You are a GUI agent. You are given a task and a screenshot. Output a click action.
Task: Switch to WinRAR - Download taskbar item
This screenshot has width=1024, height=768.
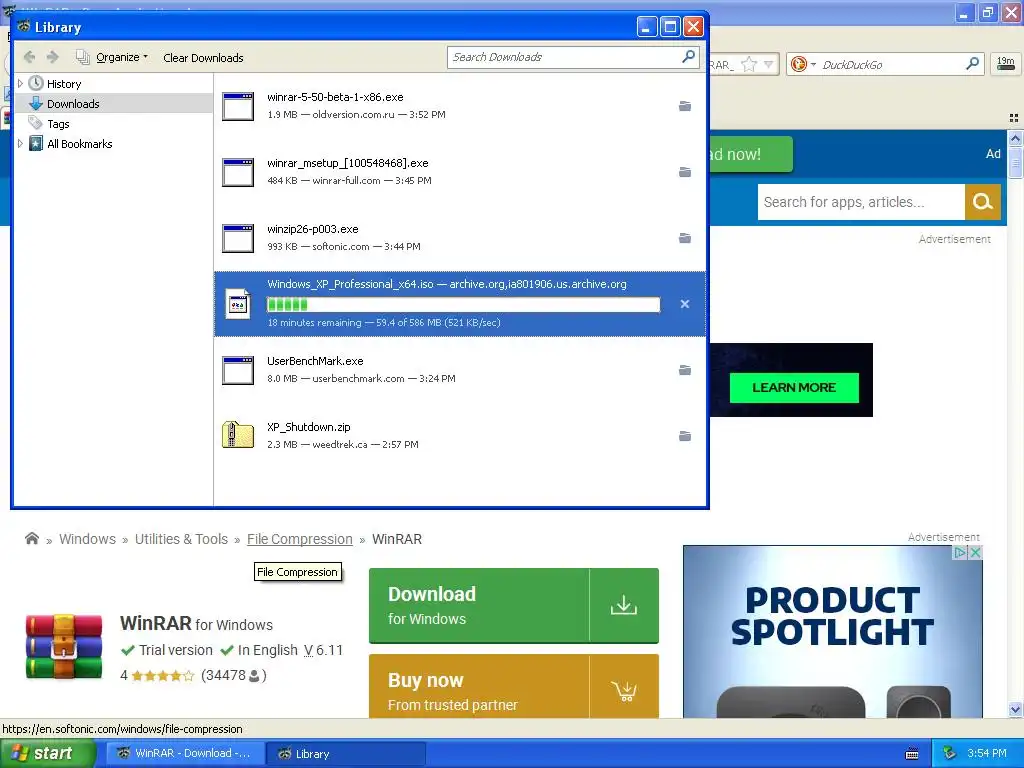pos(186,754)
